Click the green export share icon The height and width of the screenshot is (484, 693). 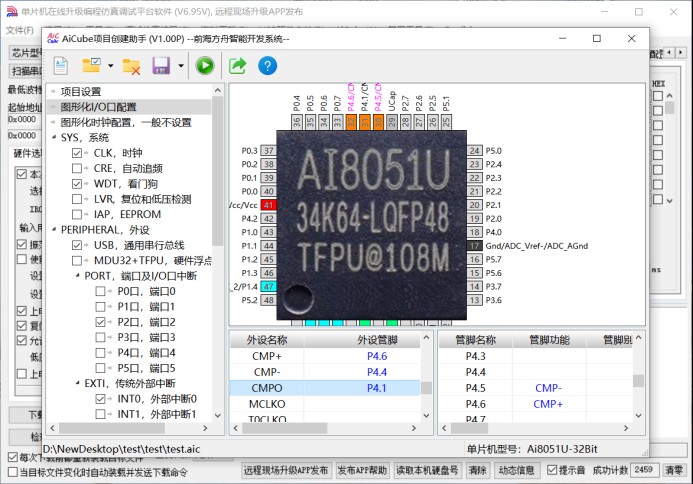point(237,66)
